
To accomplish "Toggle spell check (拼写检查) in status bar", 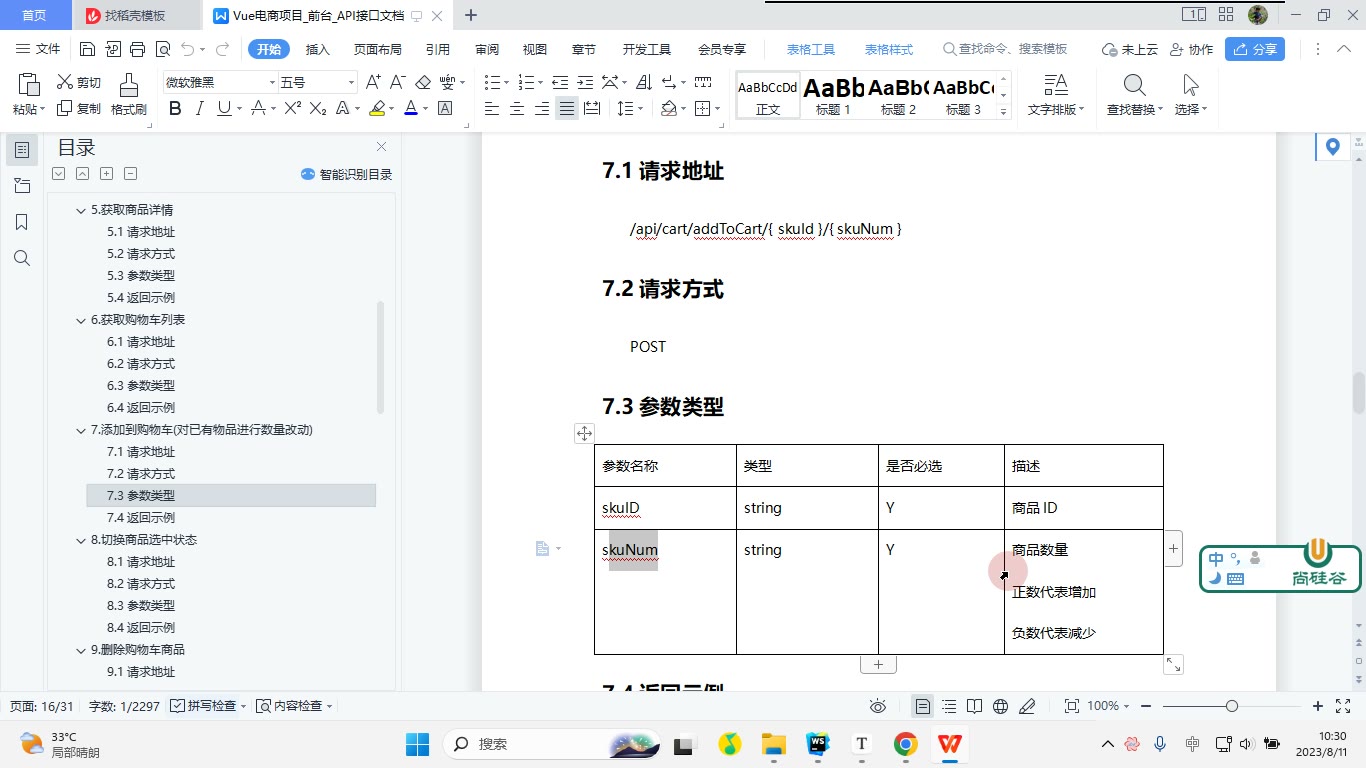I will [x=206, y=706].
